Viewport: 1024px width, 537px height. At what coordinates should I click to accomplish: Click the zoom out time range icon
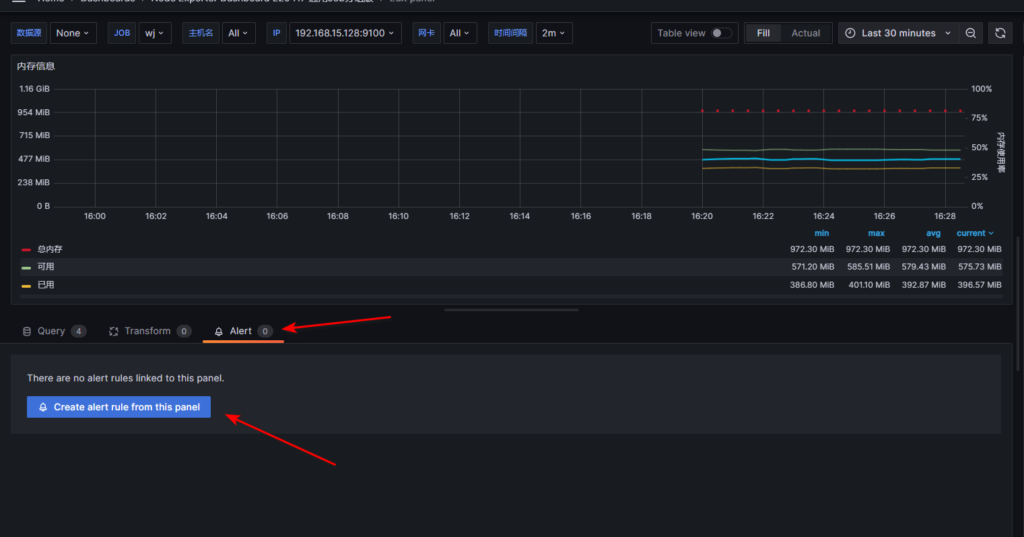(971, 33)
